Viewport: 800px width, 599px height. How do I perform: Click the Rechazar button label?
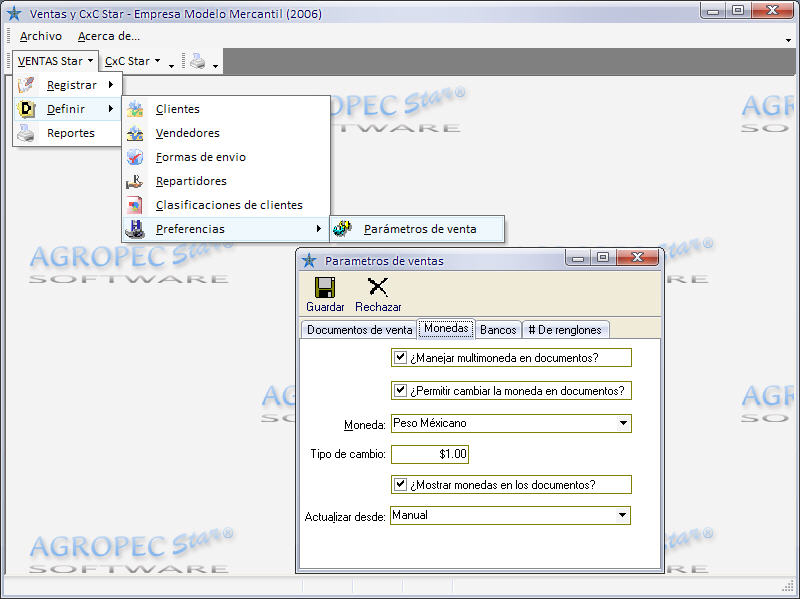(x=378, y=307)
